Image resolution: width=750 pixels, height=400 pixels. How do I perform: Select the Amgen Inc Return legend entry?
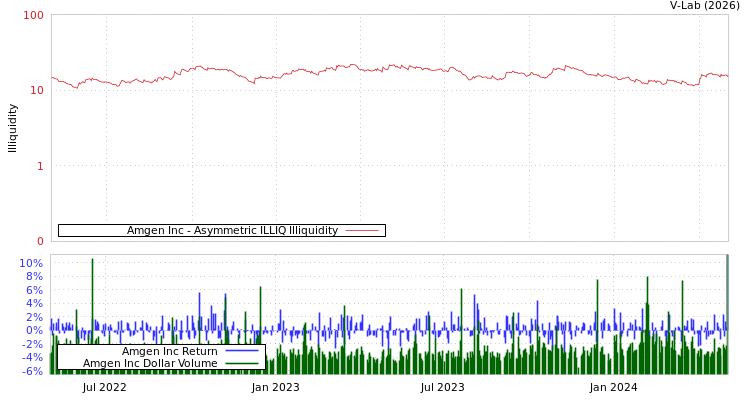pyautogui.click(x=169, y=351)
